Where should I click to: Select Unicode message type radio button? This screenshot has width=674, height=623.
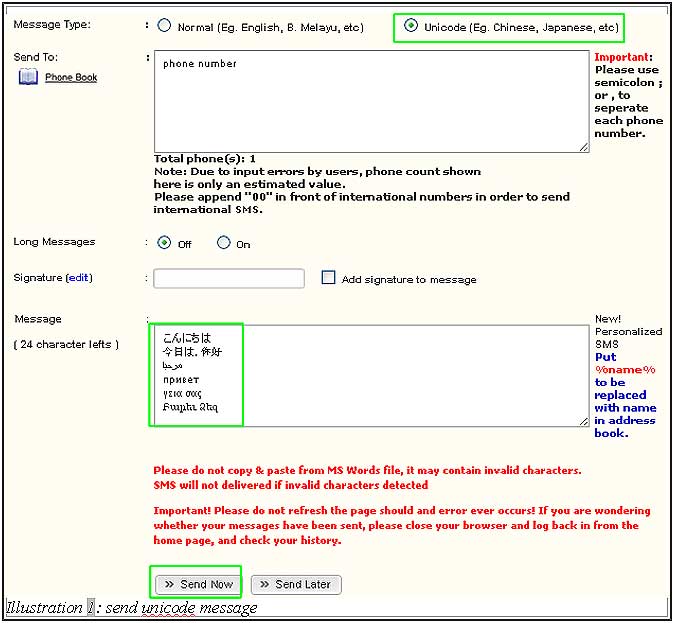point(411,25)
